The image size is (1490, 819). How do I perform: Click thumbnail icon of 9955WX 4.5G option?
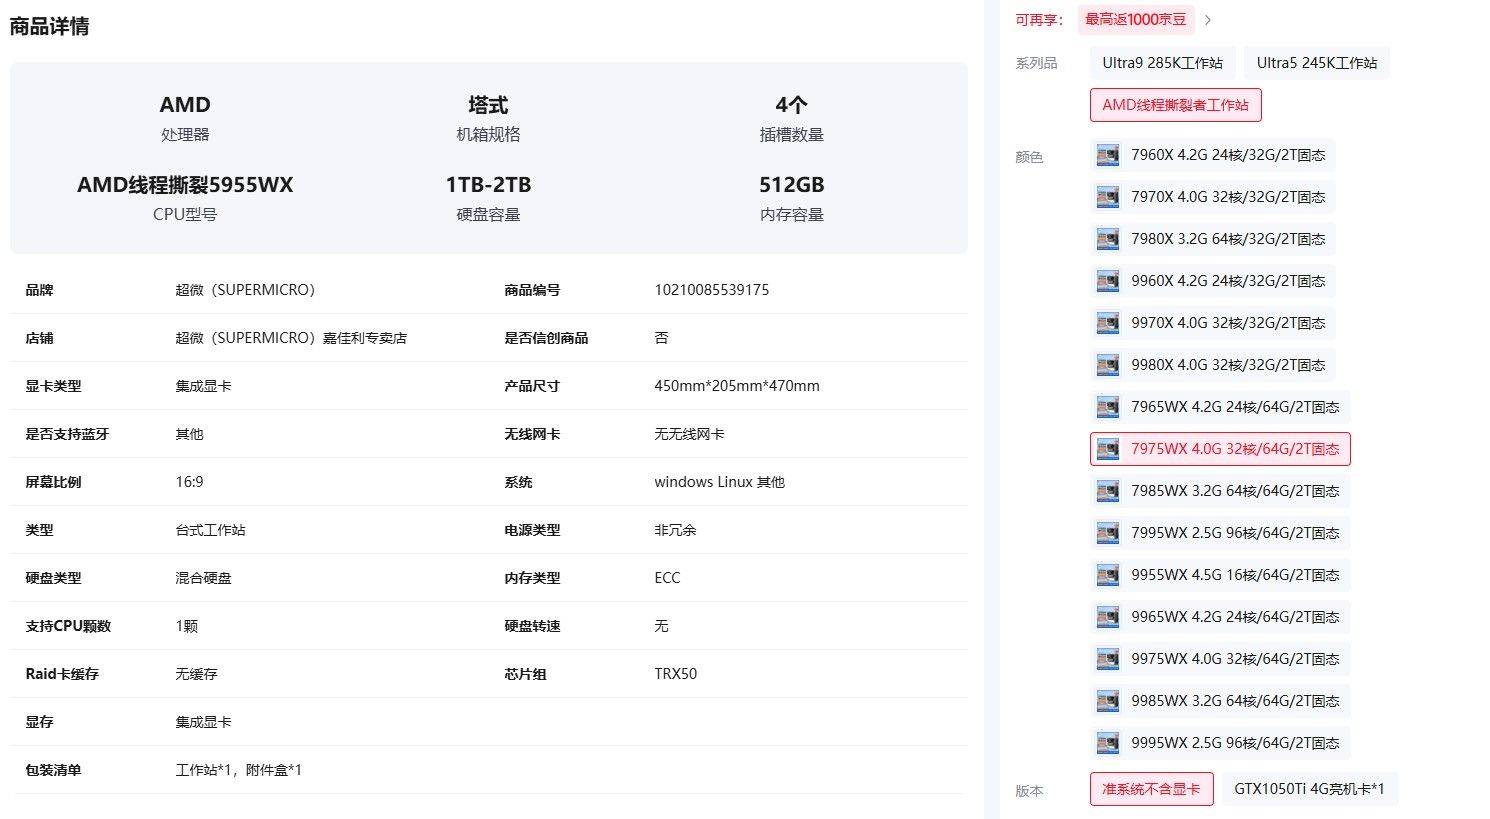click(x=1107, y=575)
